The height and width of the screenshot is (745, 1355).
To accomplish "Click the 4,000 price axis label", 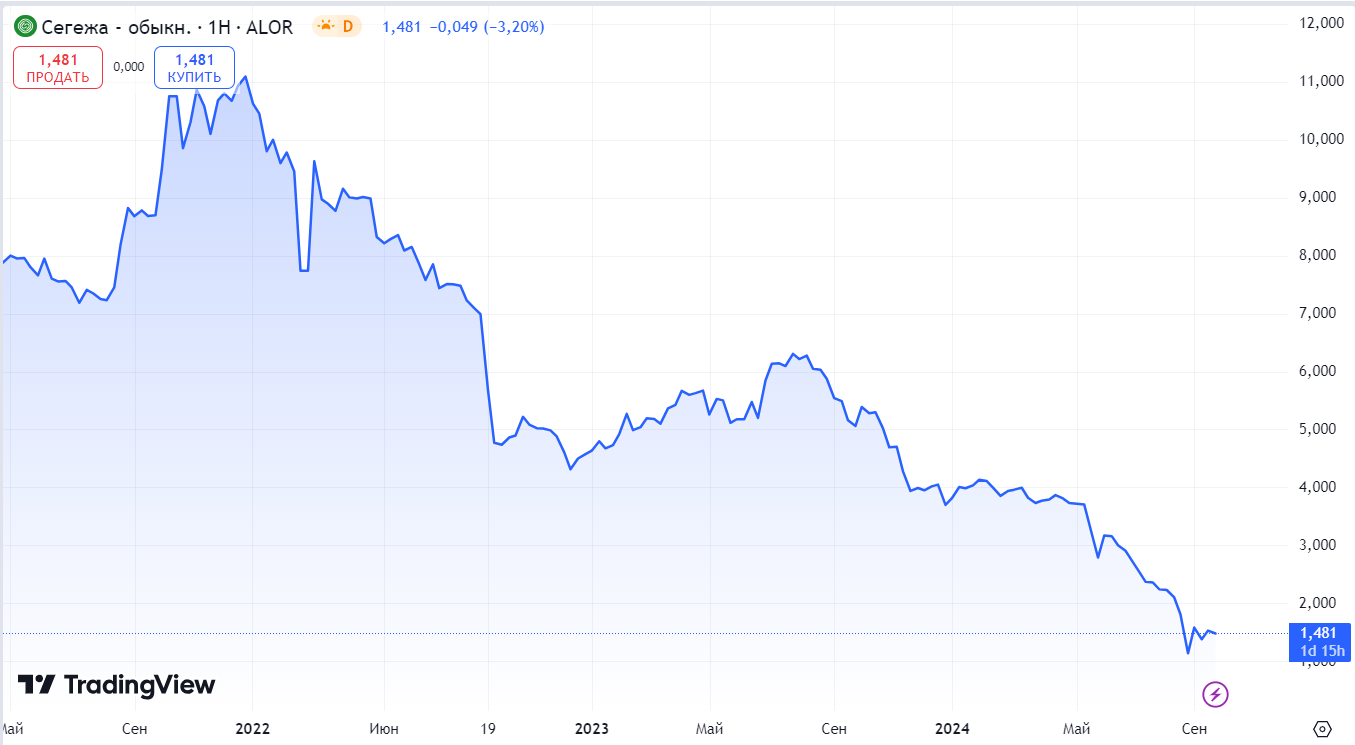I will [x=1319, y=487].
